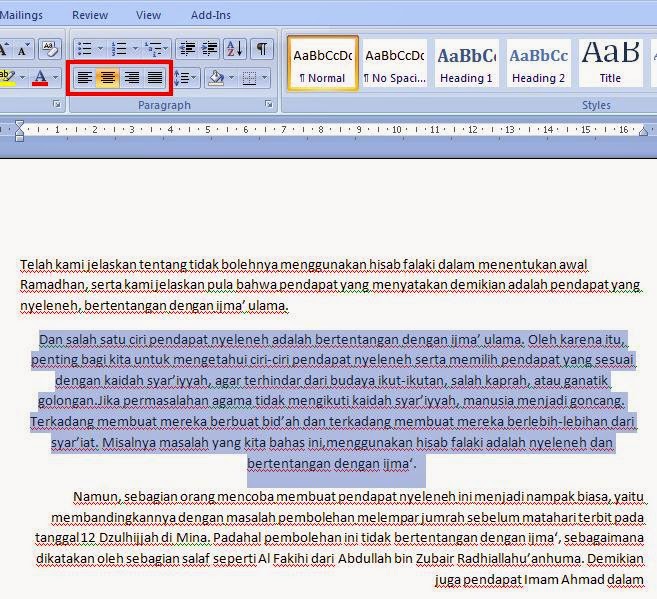The width and height of the screenshot is (657, 599).
Task: Click the Shrink Font icon
Action: click(23, 49)
